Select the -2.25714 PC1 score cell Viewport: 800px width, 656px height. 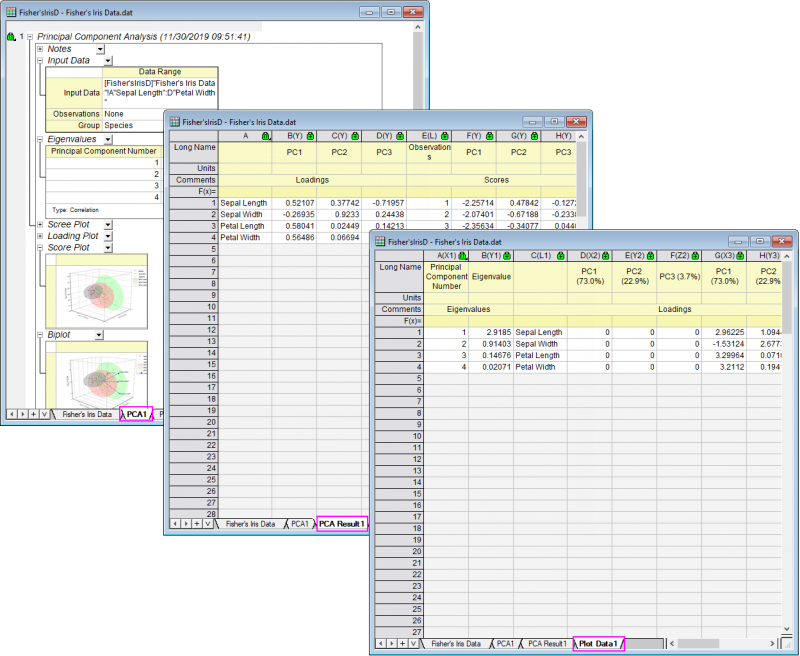(x=473, y=203)
